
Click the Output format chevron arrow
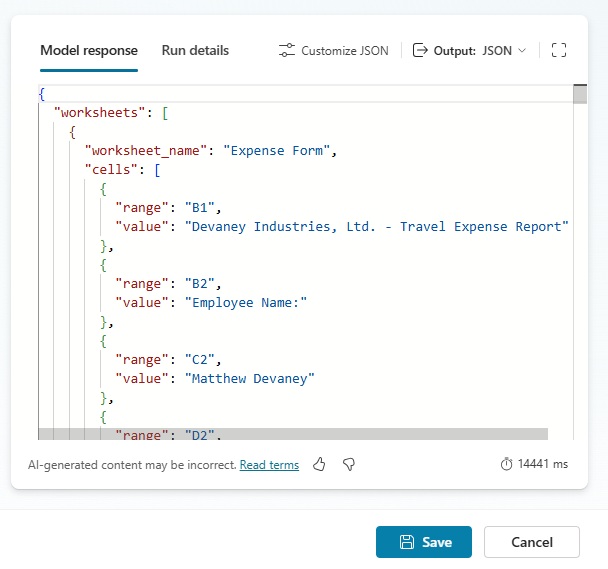click(x=522, y=50)
